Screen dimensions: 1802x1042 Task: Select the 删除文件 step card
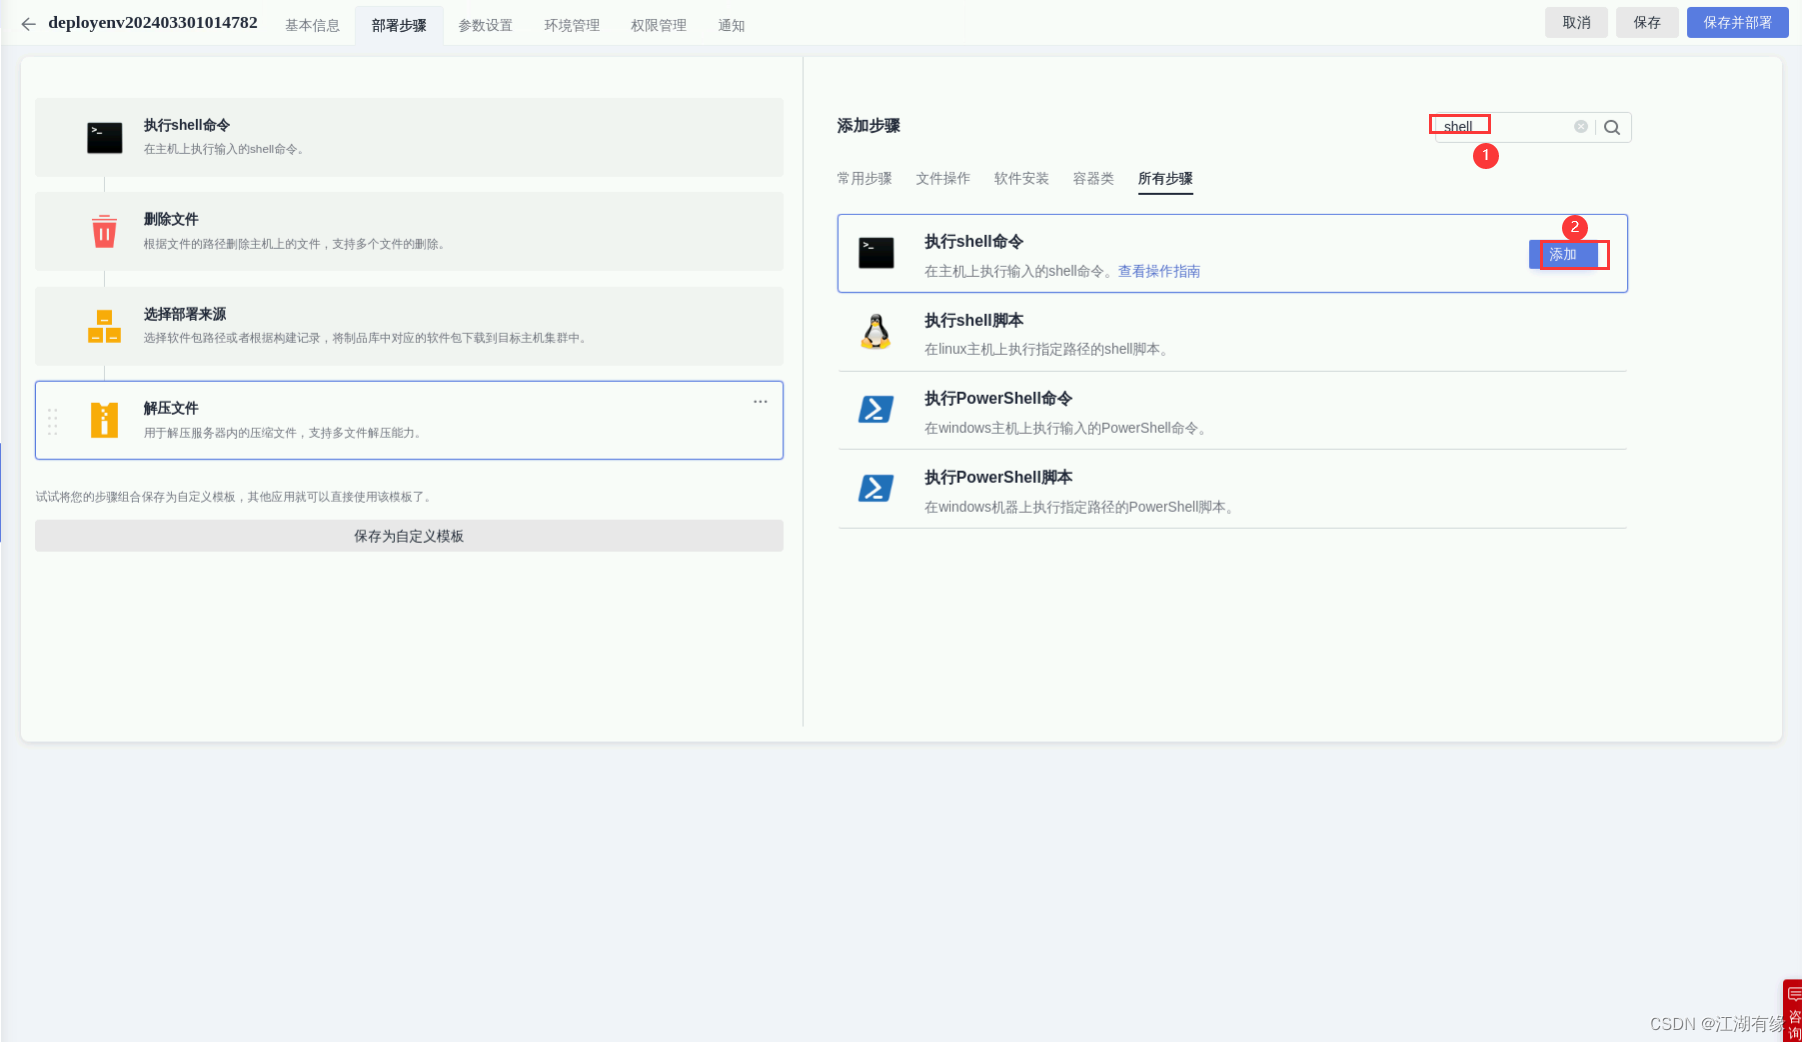pos(409,231)
